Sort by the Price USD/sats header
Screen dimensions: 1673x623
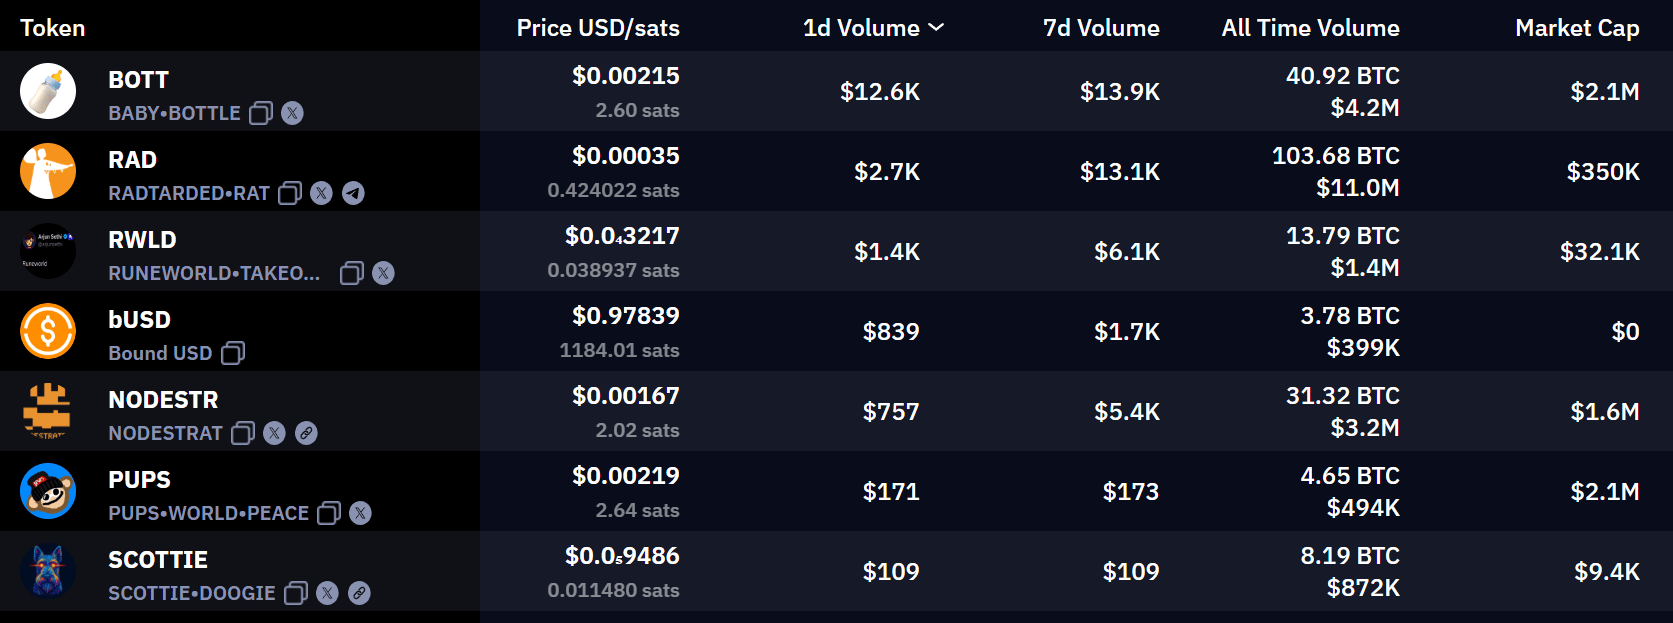click(x=598, y=28)
